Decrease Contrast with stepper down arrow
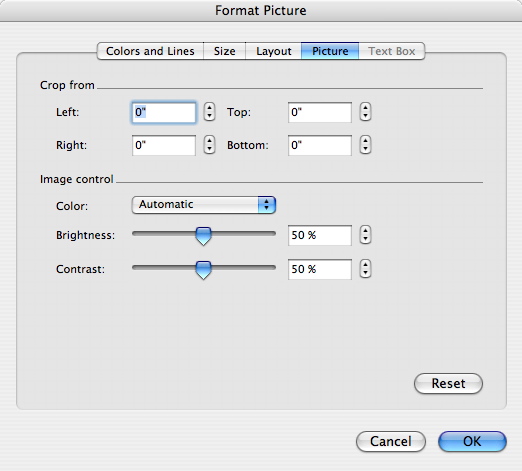Image resolution: width=522 pixels, height=471 pixels. click(x=365, y=273)
